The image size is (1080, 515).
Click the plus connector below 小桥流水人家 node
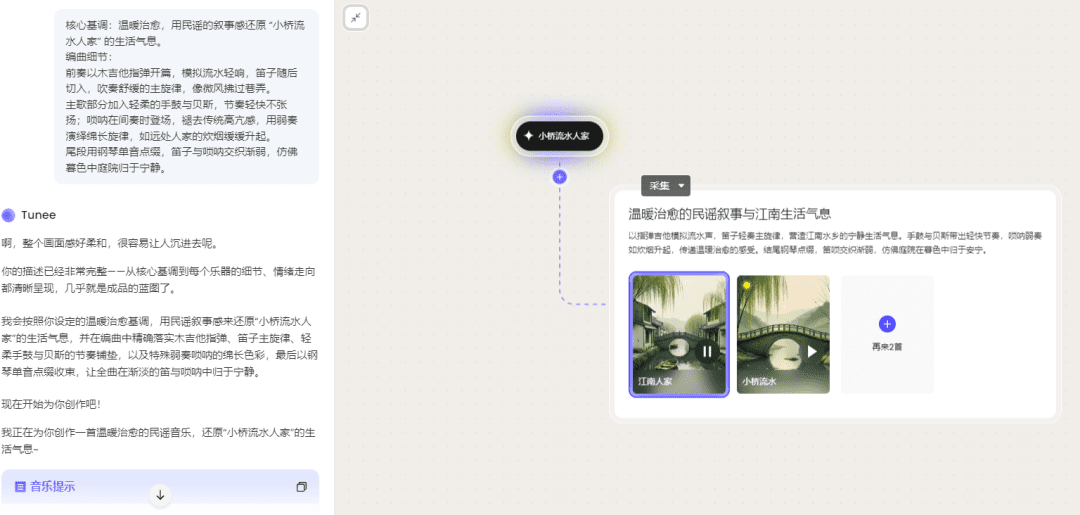(x=559, y=177)
